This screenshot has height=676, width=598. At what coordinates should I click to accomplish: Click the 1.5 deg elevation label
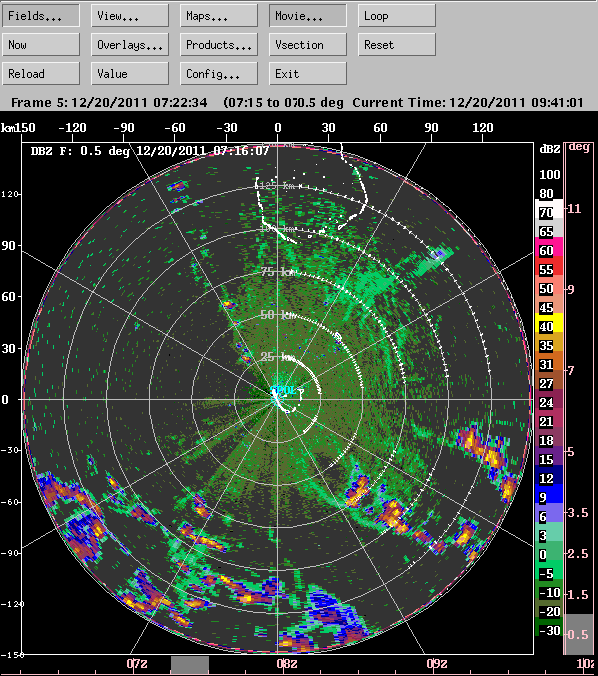coord(578,595)
